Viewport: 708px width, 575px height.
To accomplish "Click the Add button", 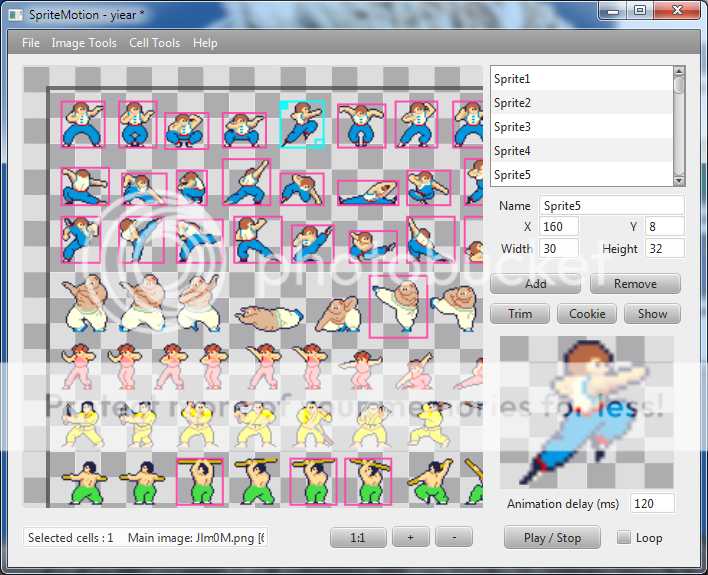I will coord(536,284).
